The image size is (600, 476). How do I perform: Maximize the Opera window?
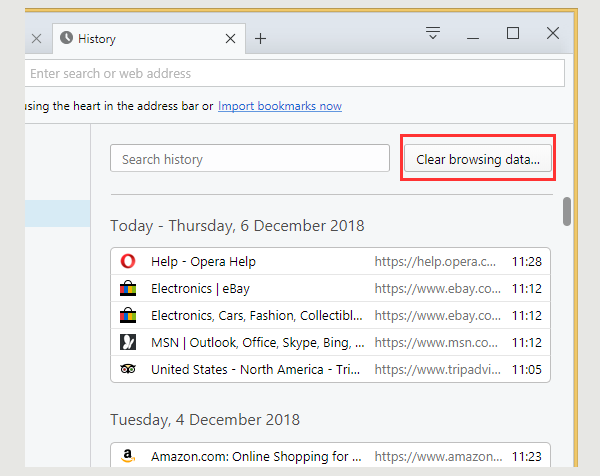(x=513, y=33)
